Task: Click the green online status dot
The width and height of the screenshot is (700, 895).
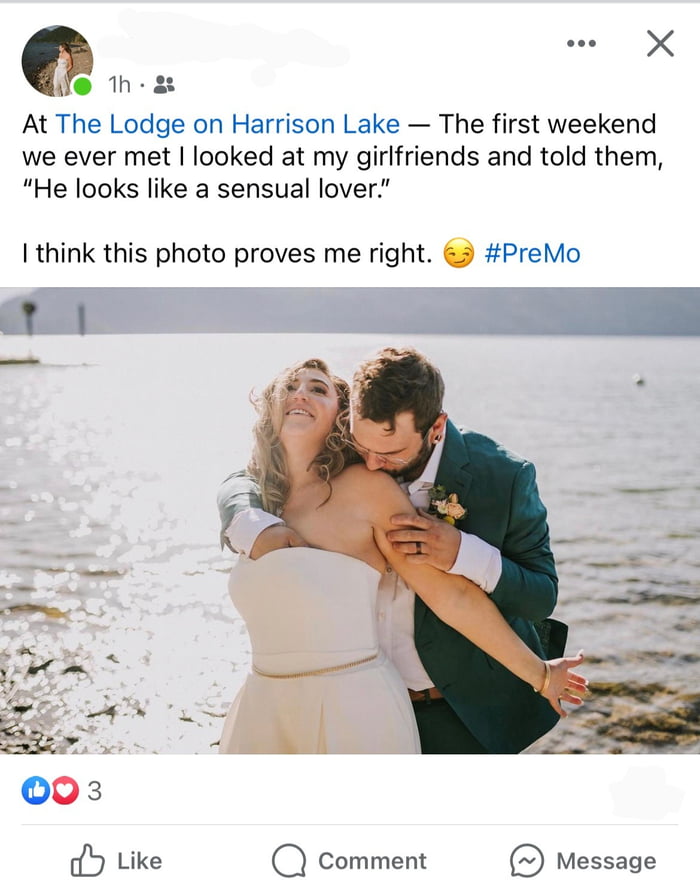Action: [x=83, y=87]
